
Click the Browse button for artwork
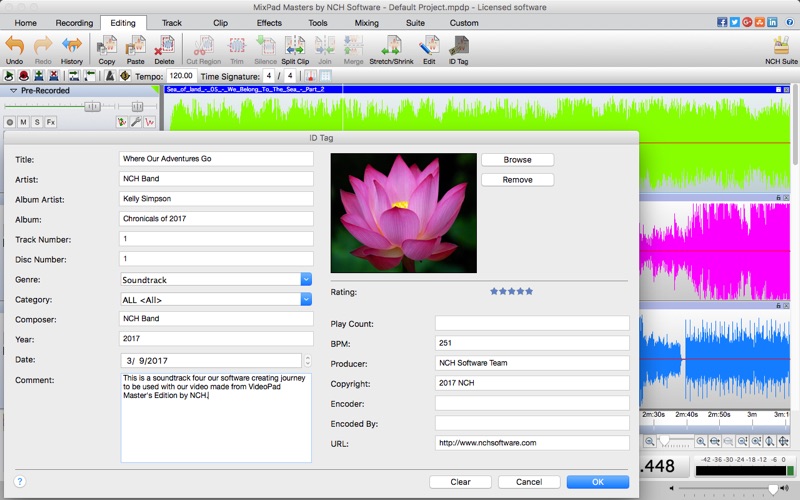(x=517, y=159)
